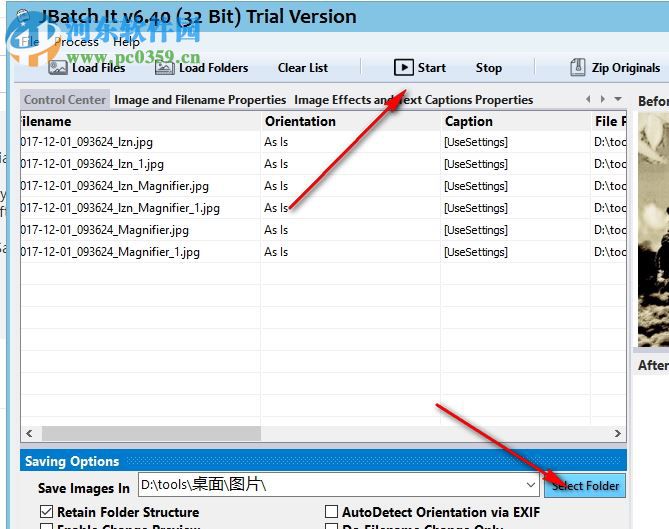Click Zip Originals label

(626, 68)
